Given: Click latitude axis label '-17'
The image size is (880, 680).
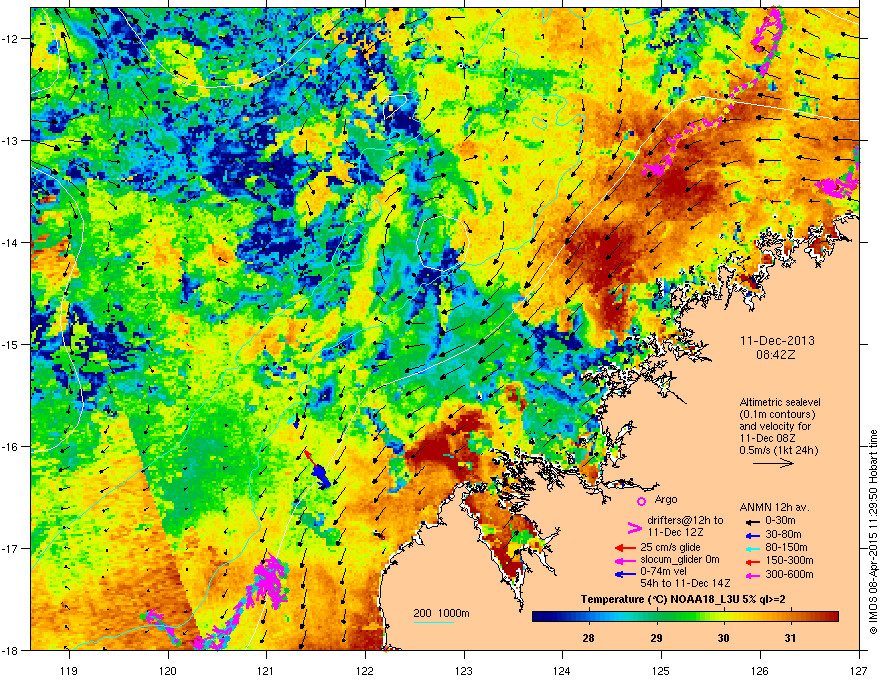Looking at the screenshot, I should click(10, 548).
